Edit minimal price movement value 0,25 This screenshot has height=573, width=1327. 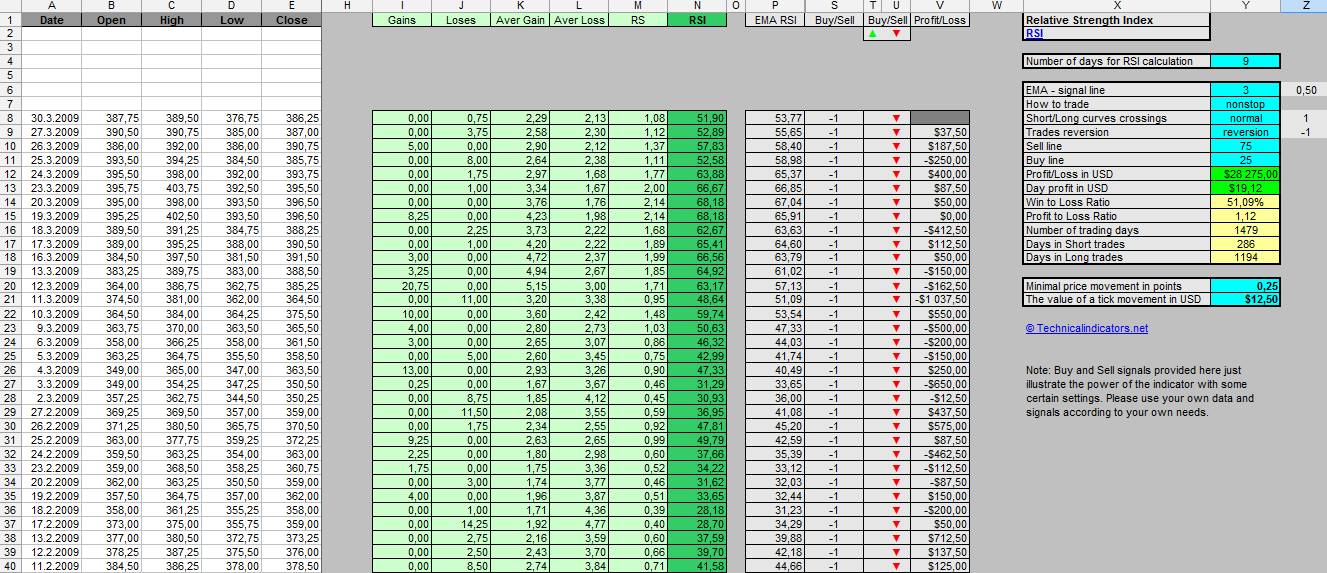(x=1245, y=285)
